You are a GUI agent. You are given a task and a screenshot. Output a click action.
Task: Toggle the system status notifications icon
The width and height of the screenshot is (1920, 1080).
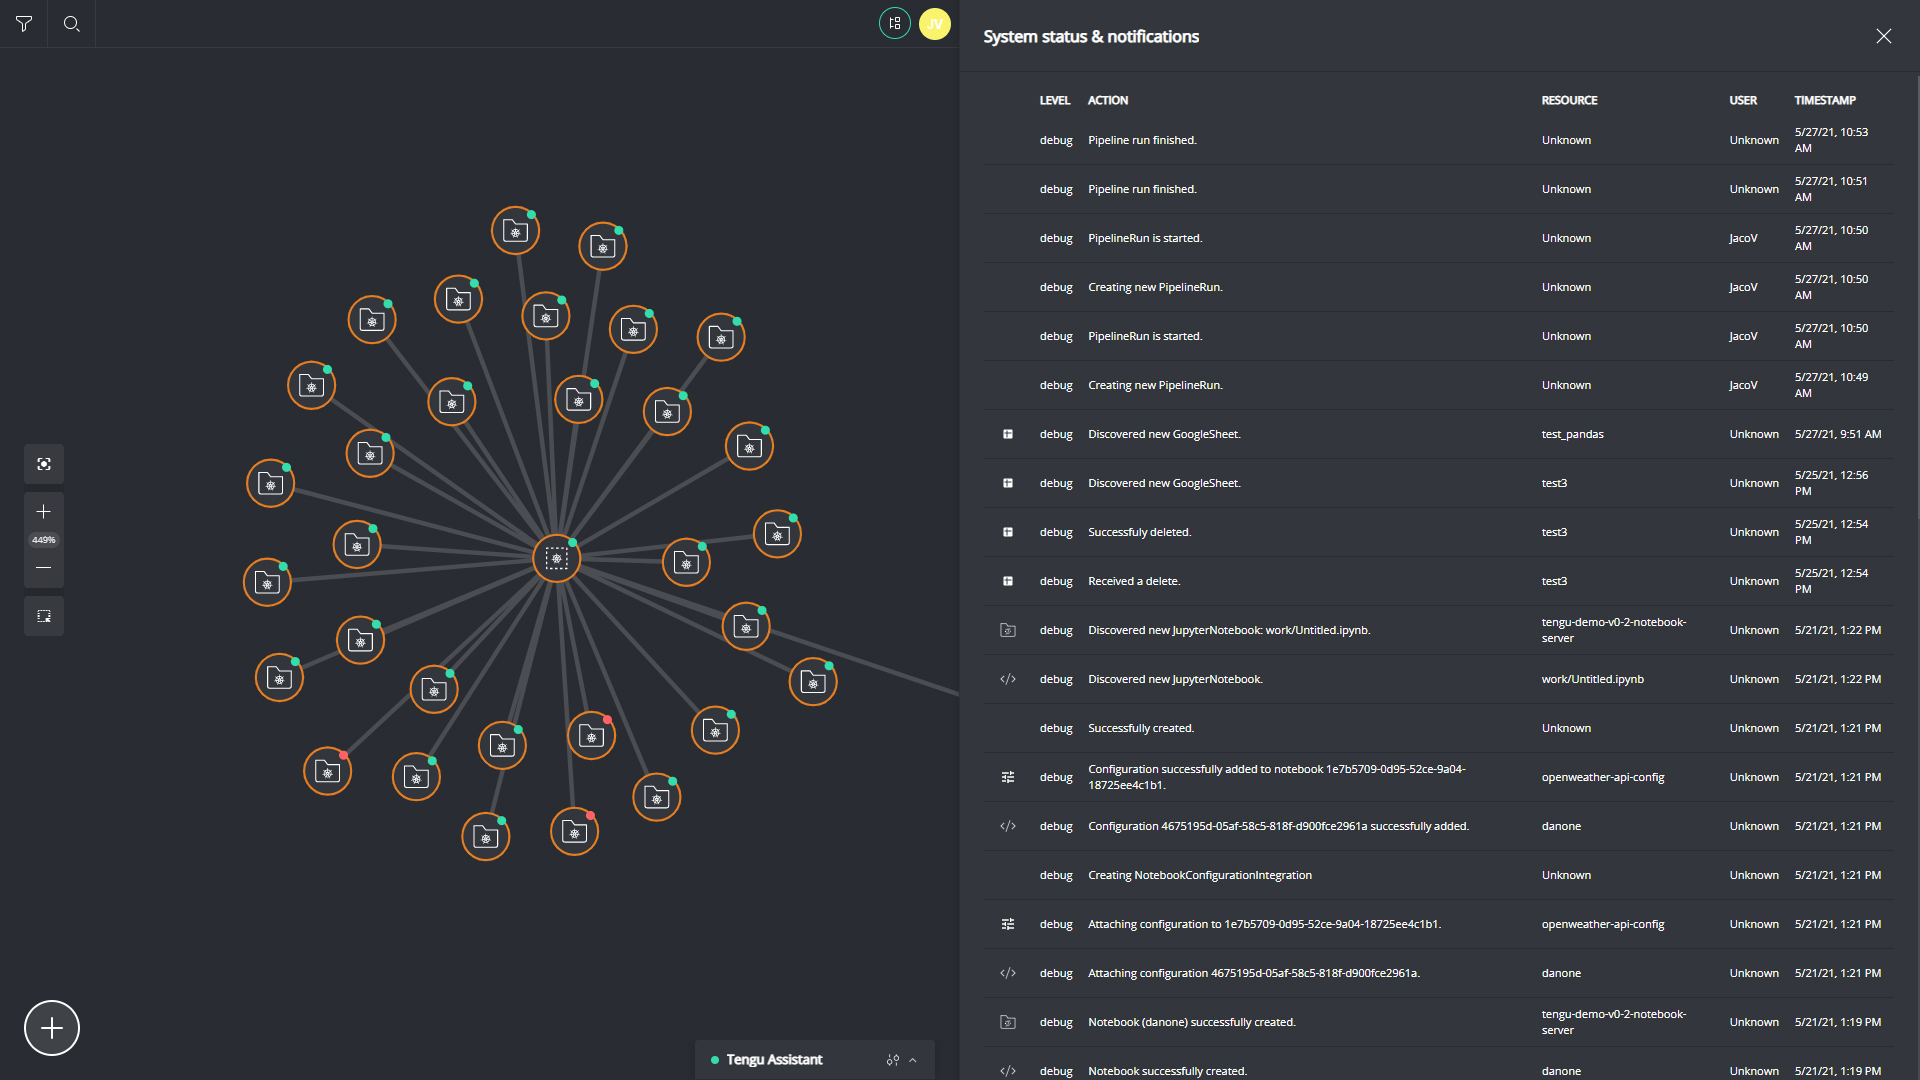tap(894, 23)
